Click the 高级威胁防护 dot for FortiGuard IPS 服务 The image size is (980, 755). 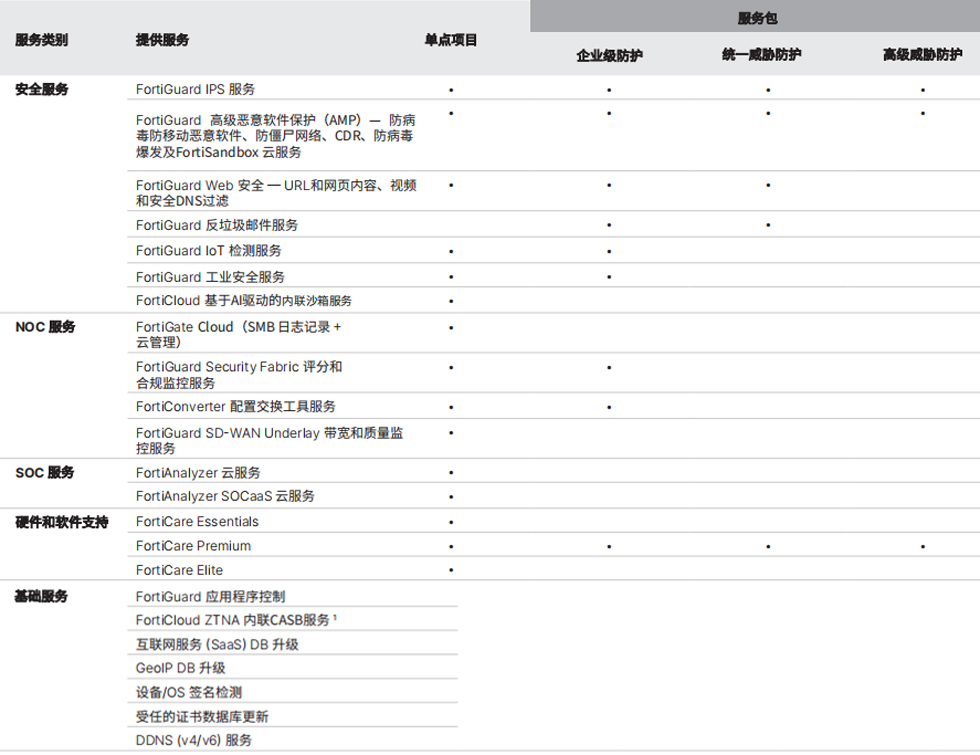point(922,90)
